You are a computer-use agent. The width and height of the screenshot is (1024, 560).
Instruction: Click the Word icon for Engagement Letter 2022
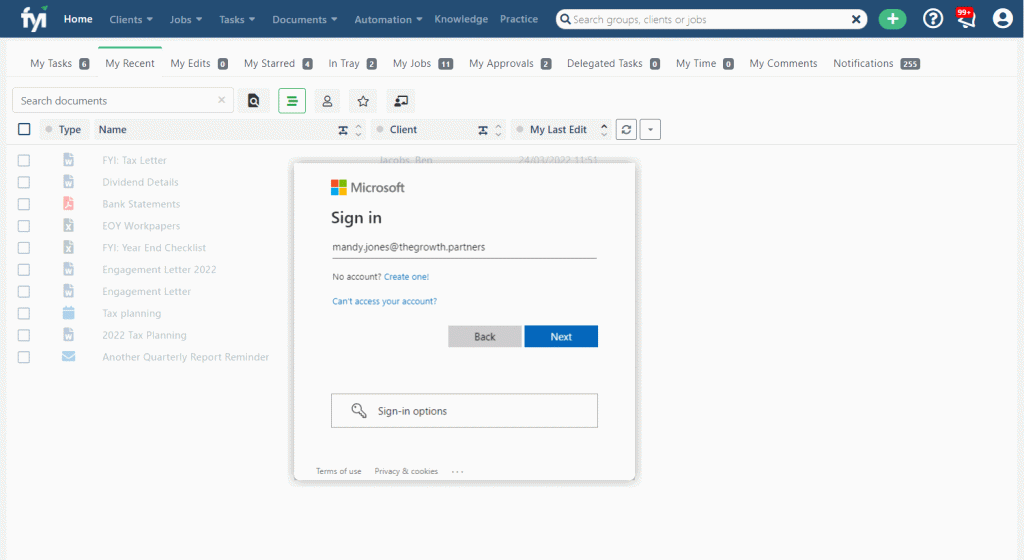click(69, 269)
